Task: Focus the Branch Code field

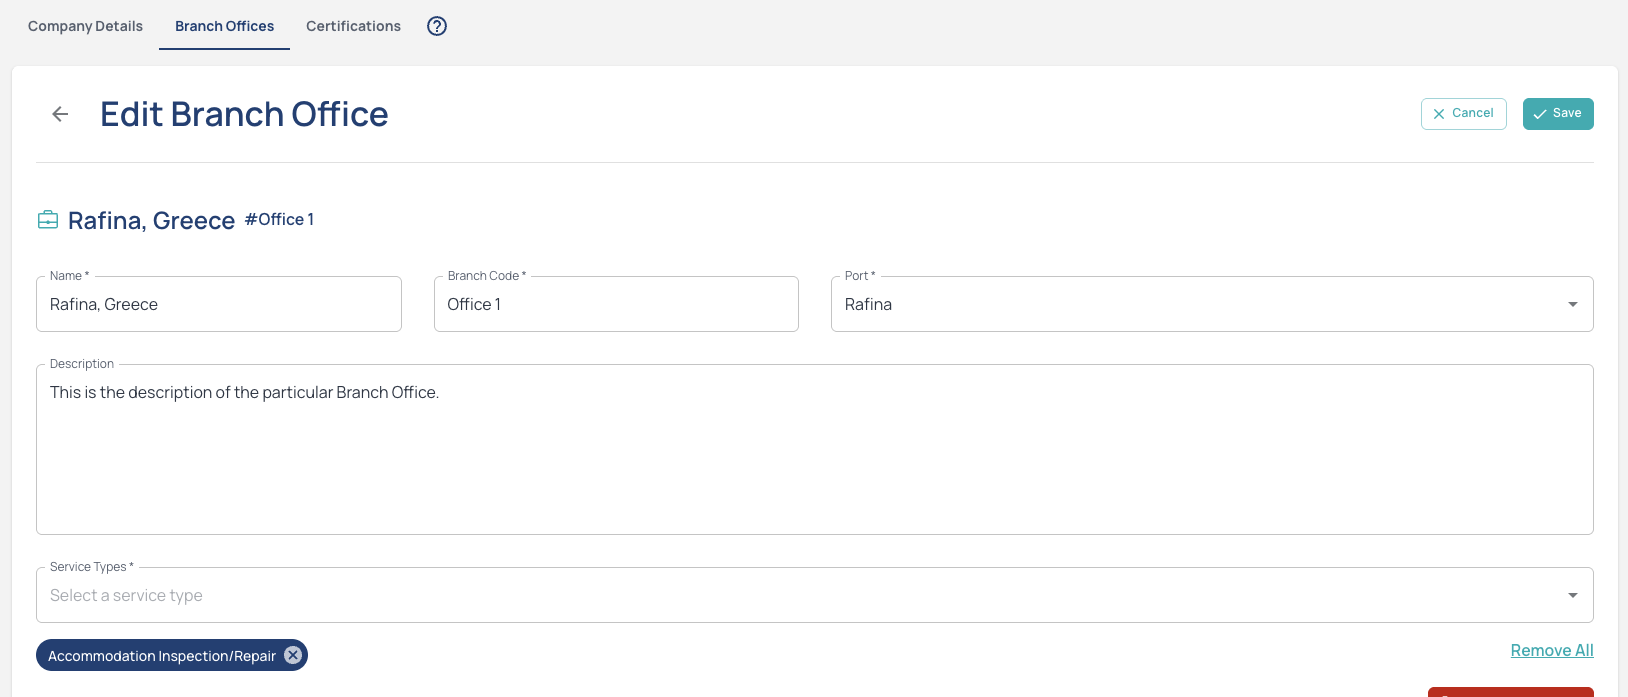Action: click(x=615, y=304)
